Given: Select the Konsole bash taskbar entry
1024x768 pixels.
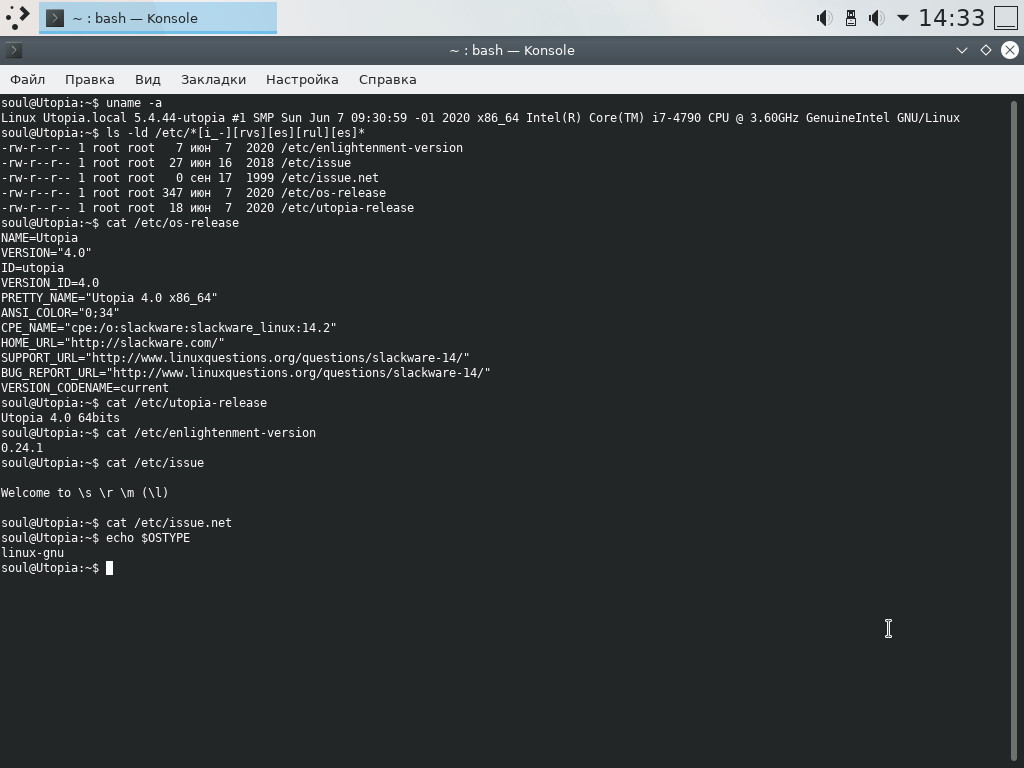Looking at the screenshot, I should tap(158, 18).
